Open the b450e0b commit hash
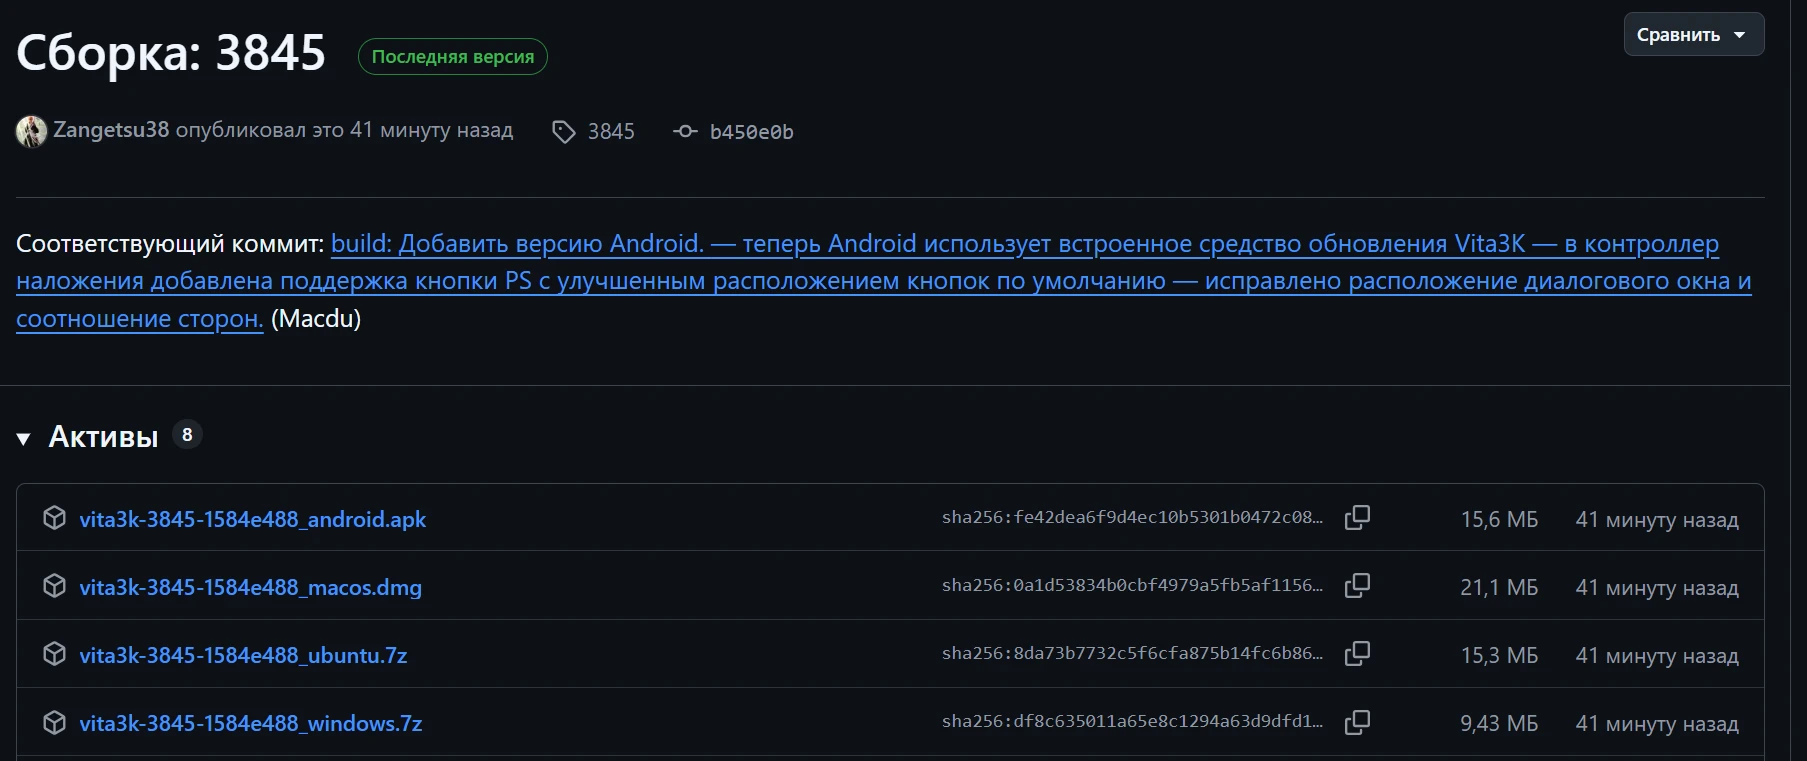The height and width of the screenshot is (761, 1807). tap(751, 132)
